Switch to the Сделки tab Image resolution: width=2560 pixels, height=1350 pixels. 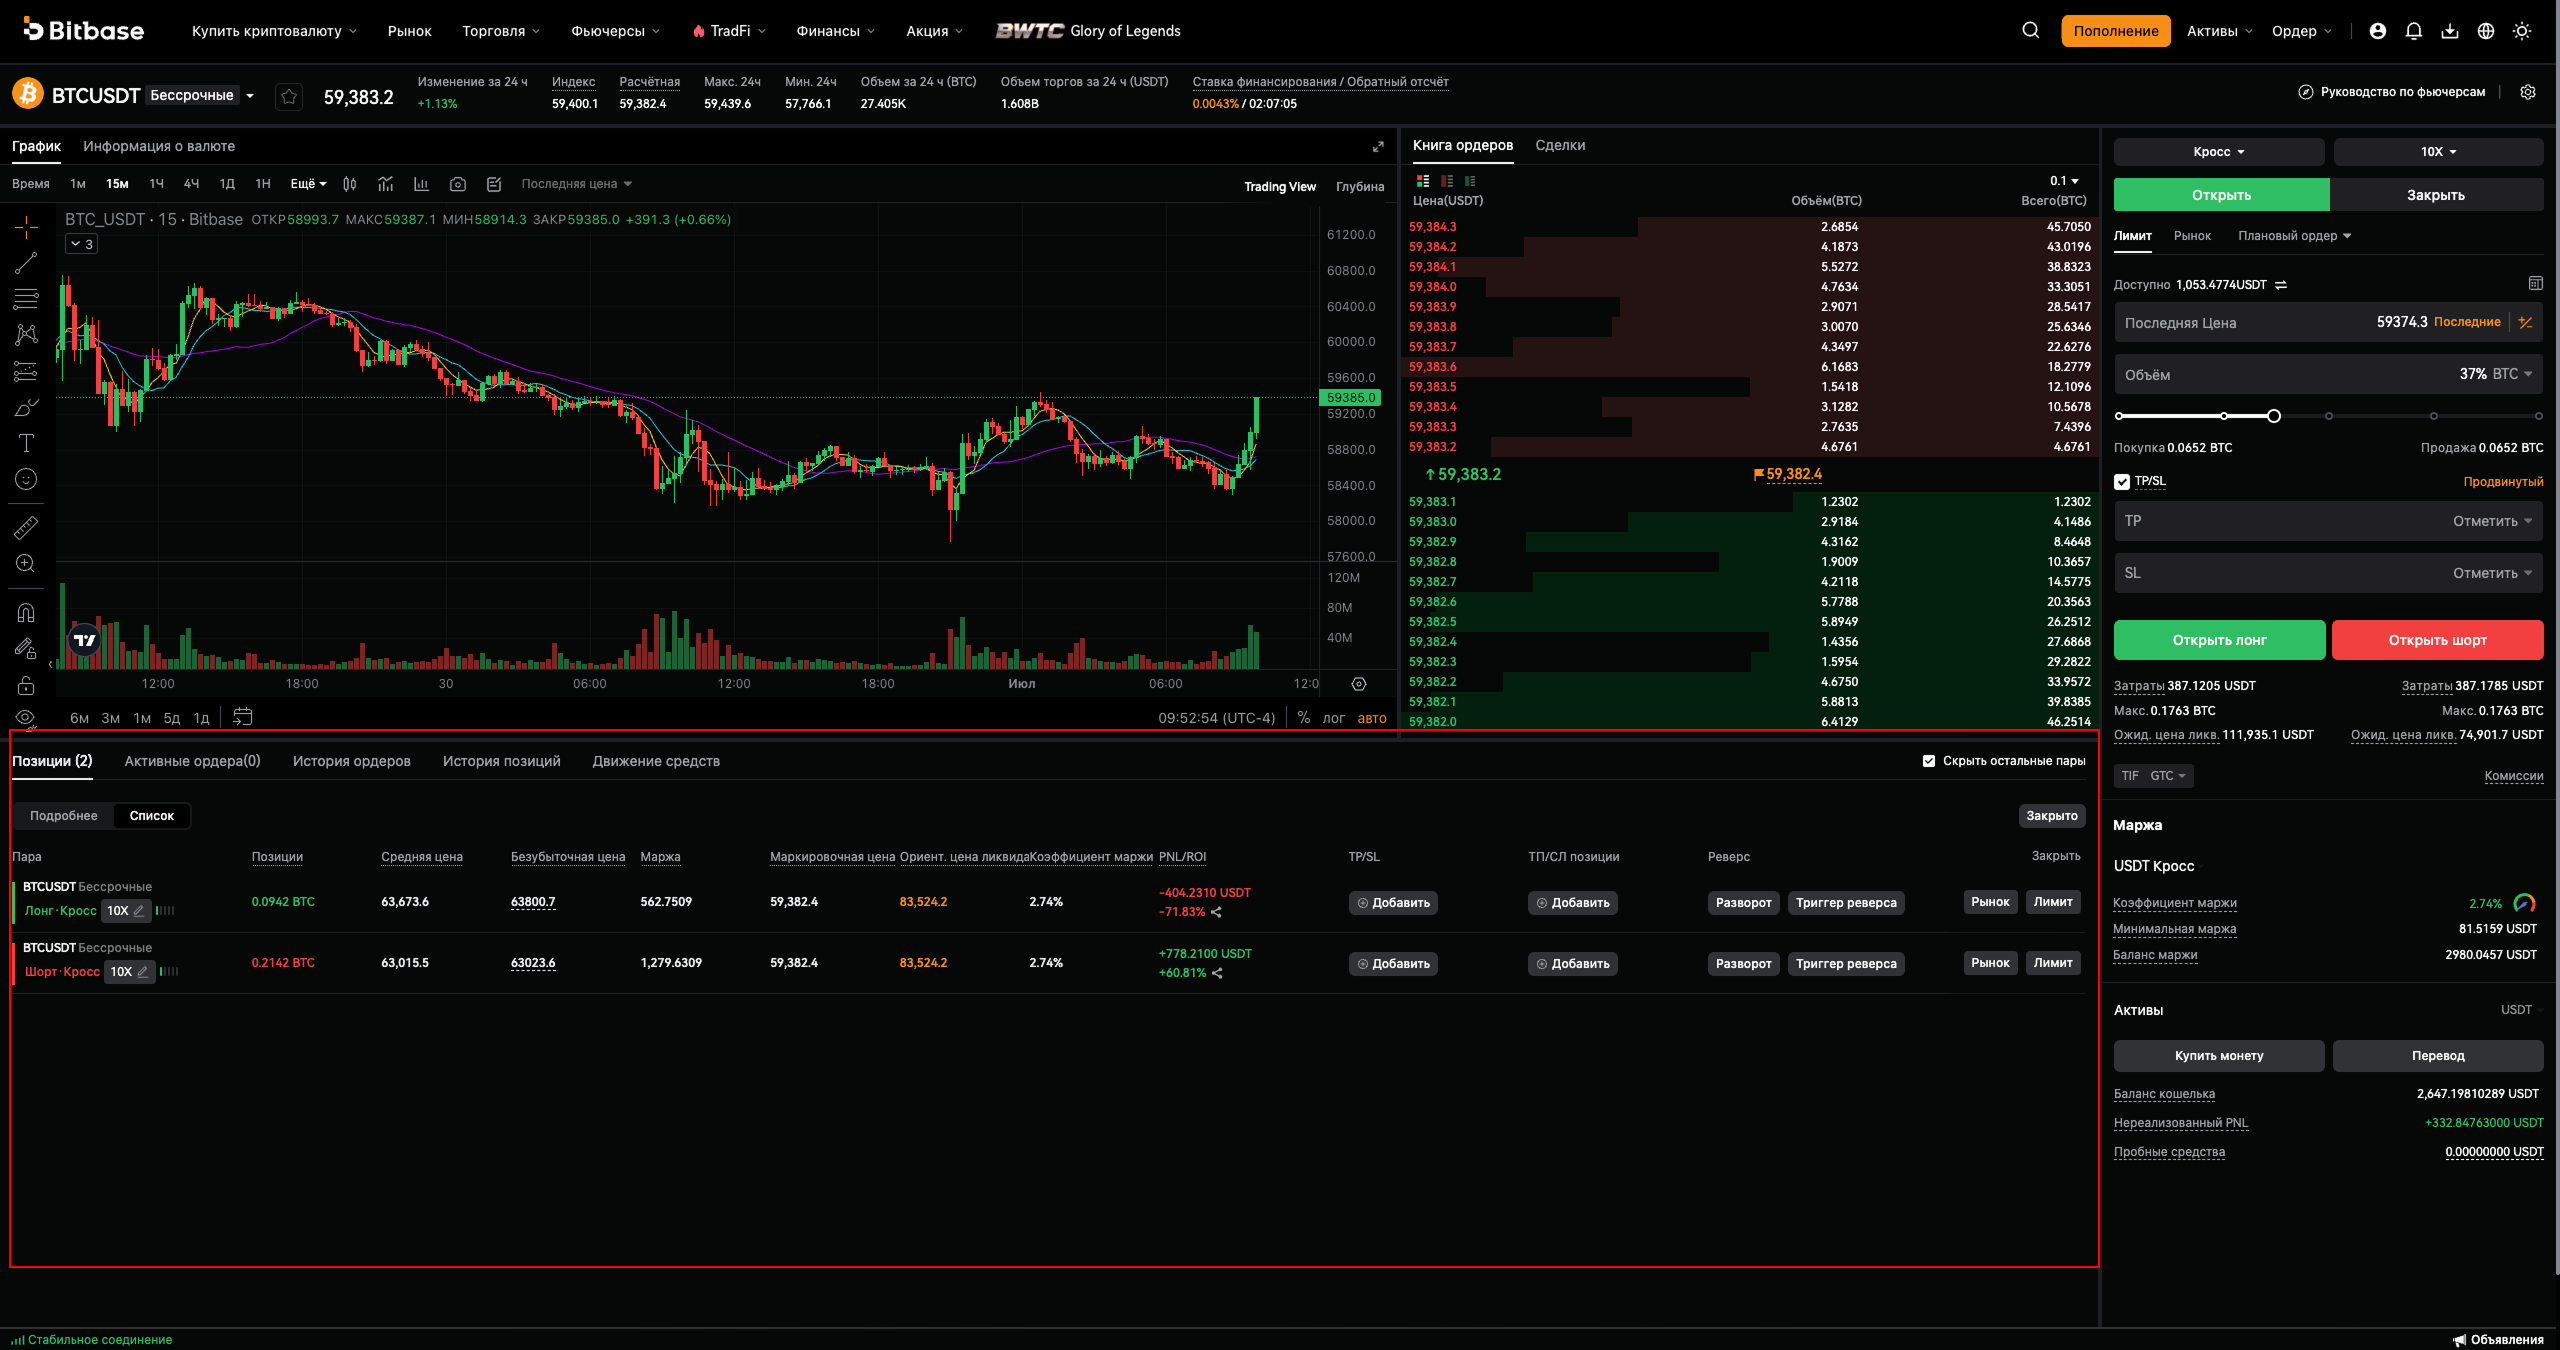[x=1560, y=146]
